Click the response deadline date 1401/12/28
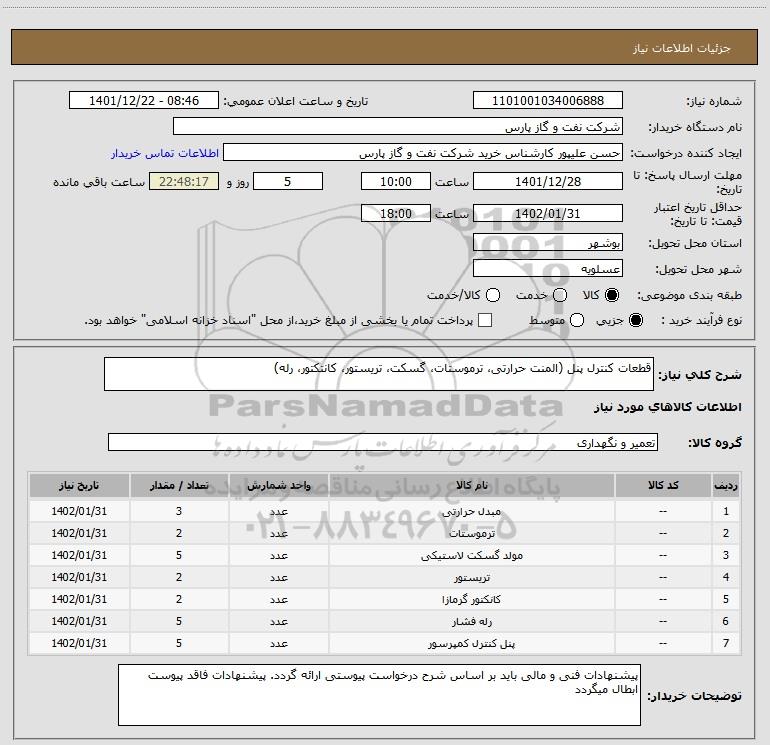770x745 pixels. 548,182
